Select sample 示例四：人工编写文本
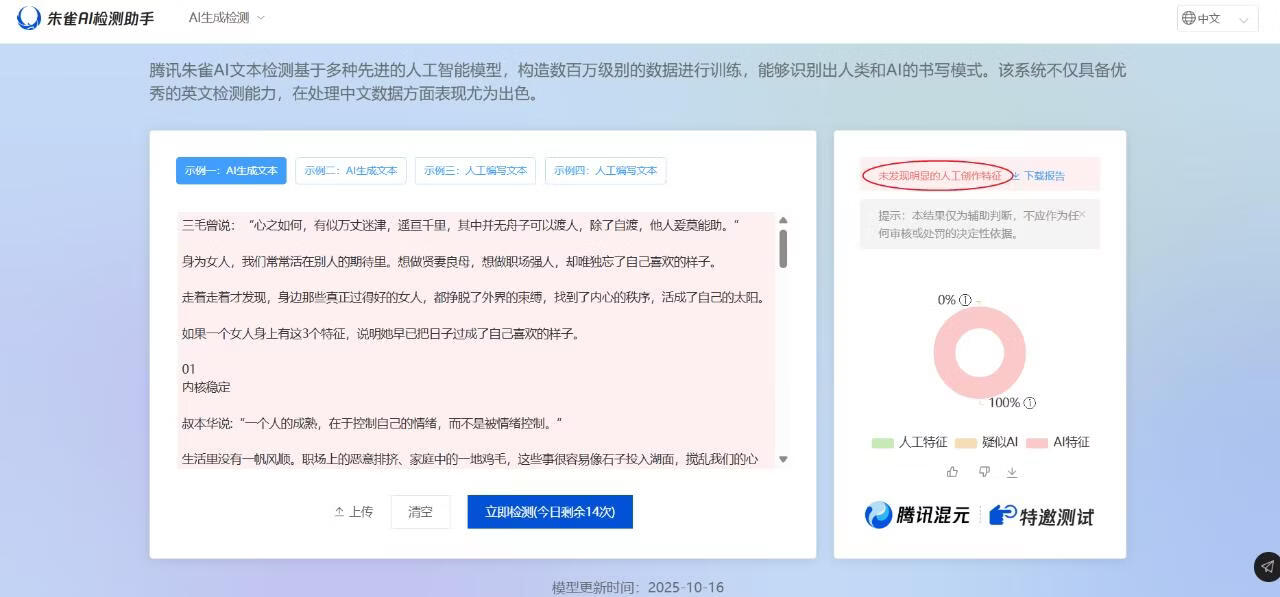Screen dimensions: 1280x597 pyautogui.click(x=605, y=170)
